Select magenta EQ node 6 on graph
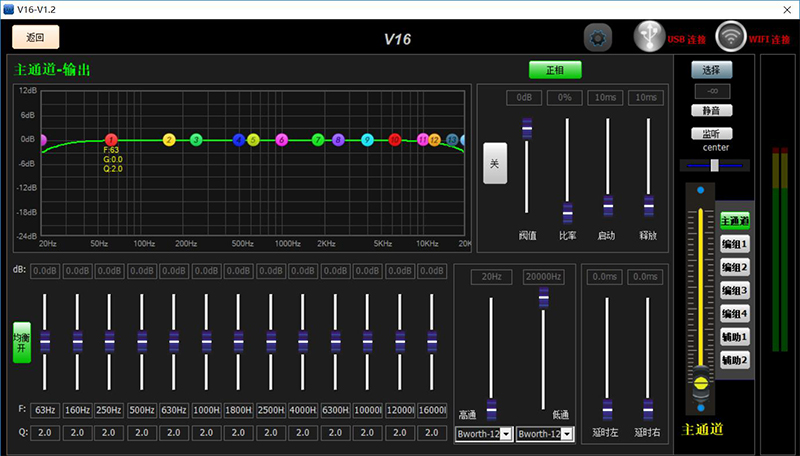This screenshot has height=456, width=800. coord(282,140)
